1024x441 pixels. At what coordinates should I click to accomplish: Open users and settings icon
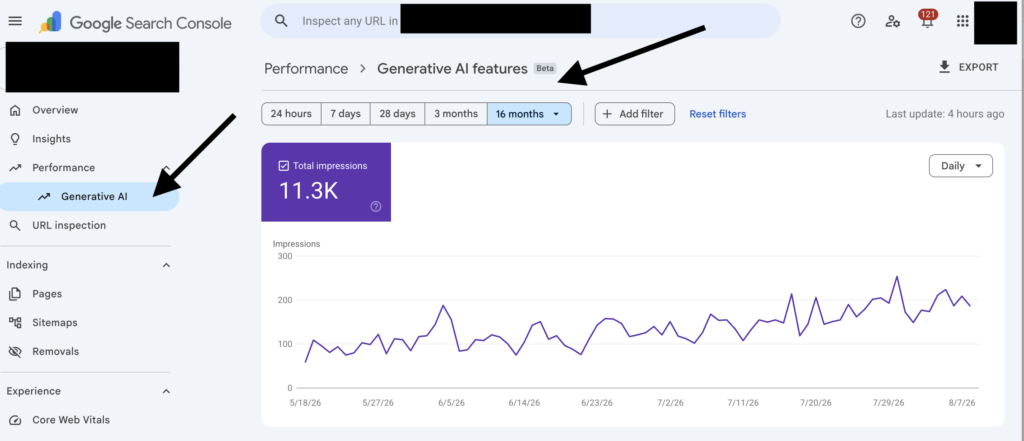tap(893, 21)
